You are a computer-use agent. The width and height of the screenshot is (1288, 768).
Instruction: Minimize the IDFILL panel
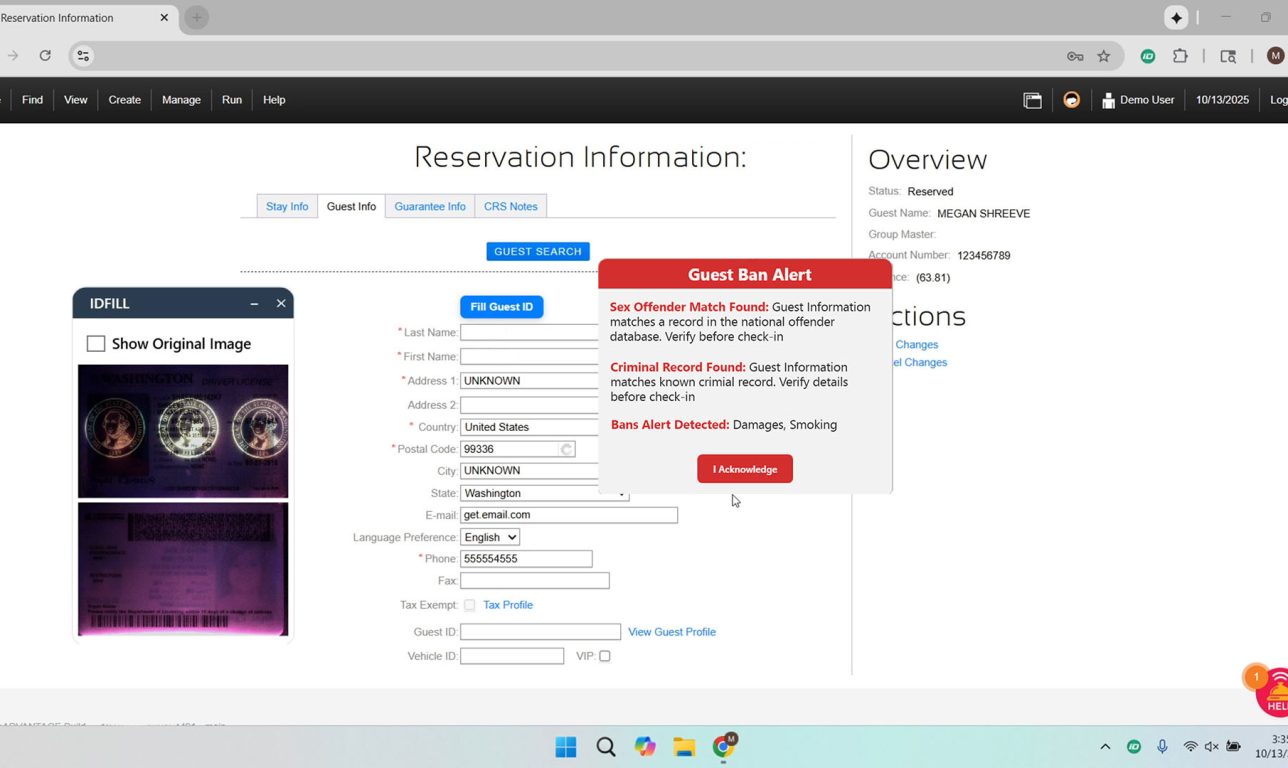254,304
